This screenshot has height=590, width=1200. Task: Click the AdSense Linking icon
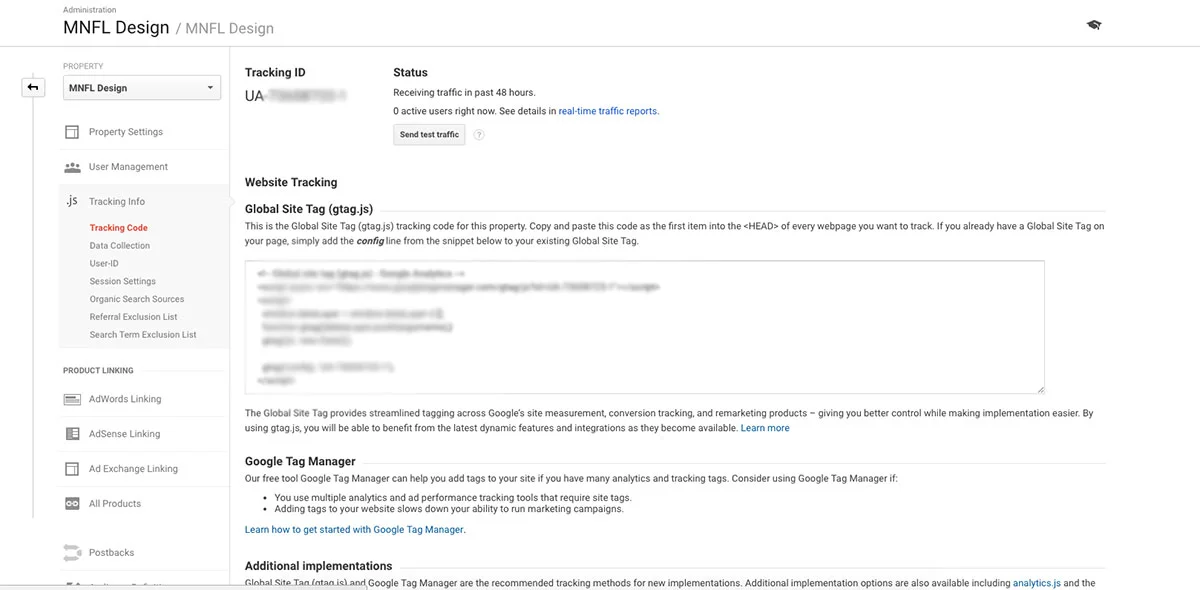[72, 434]
